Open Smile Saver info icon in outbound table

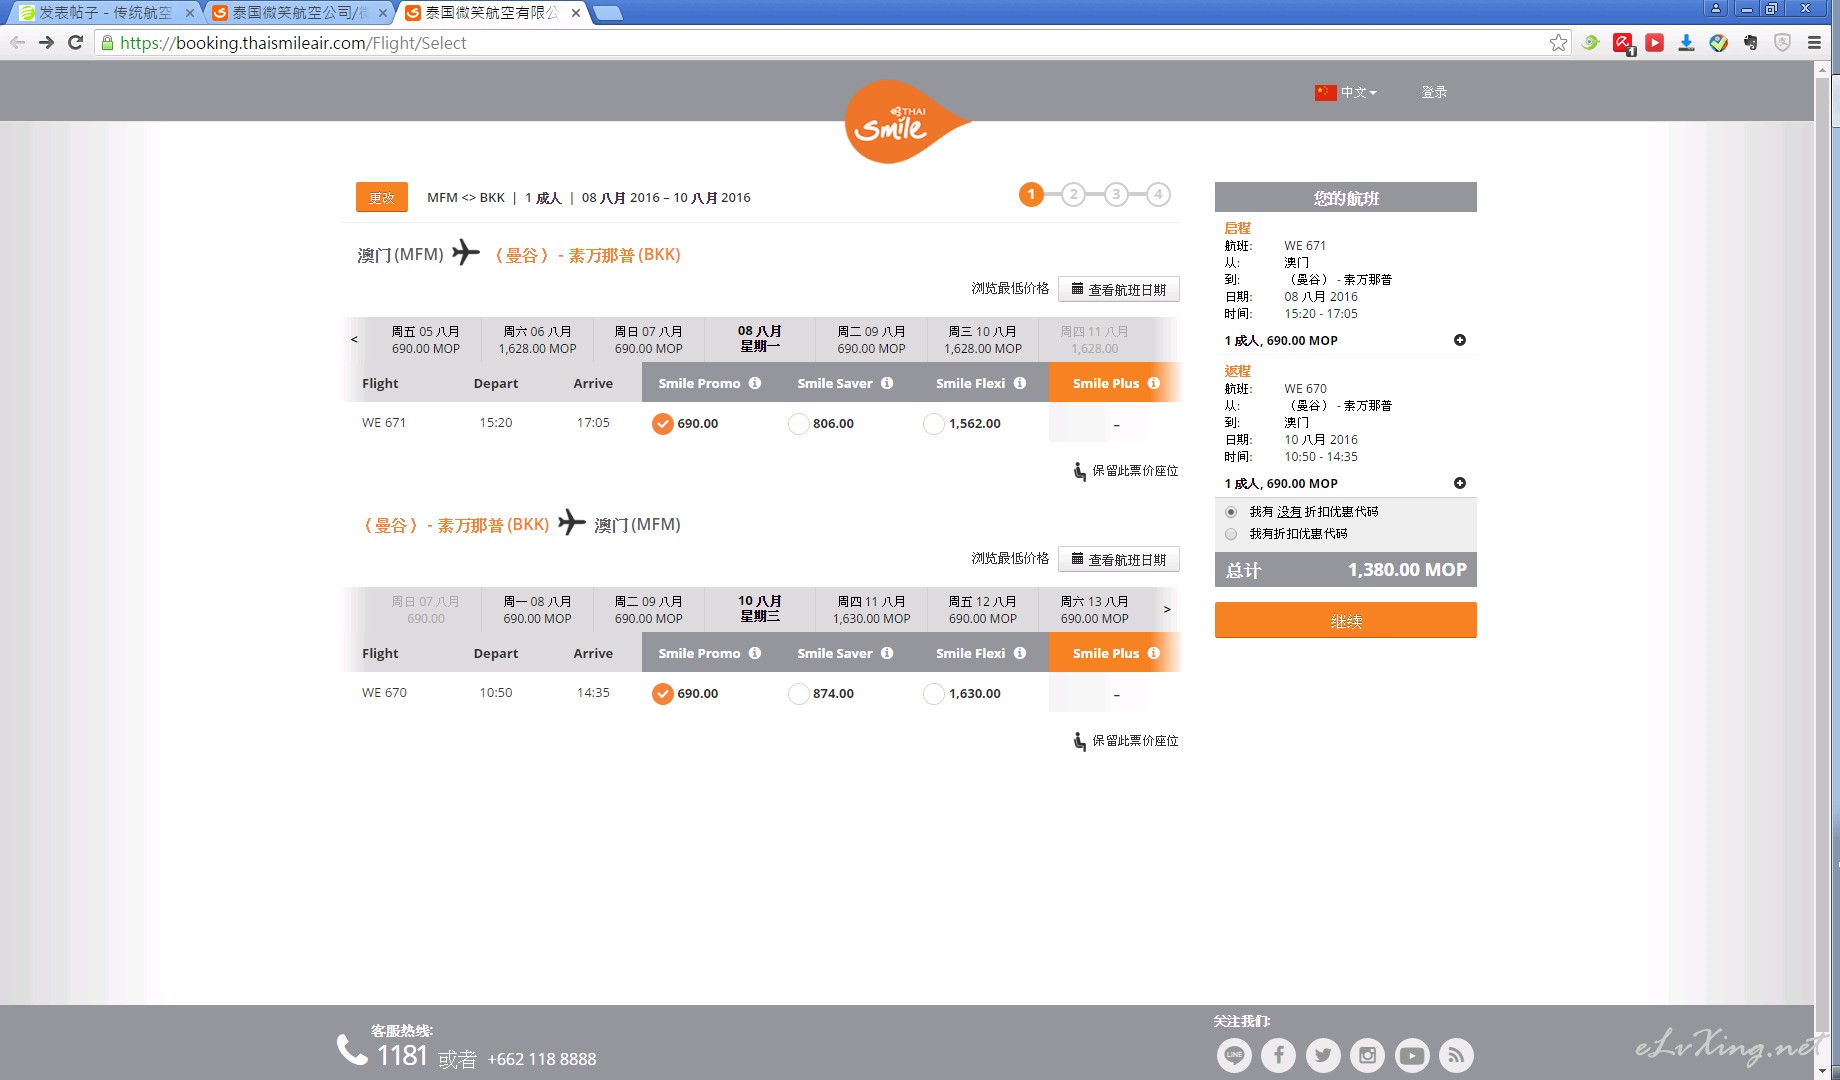tap(887, 383)
